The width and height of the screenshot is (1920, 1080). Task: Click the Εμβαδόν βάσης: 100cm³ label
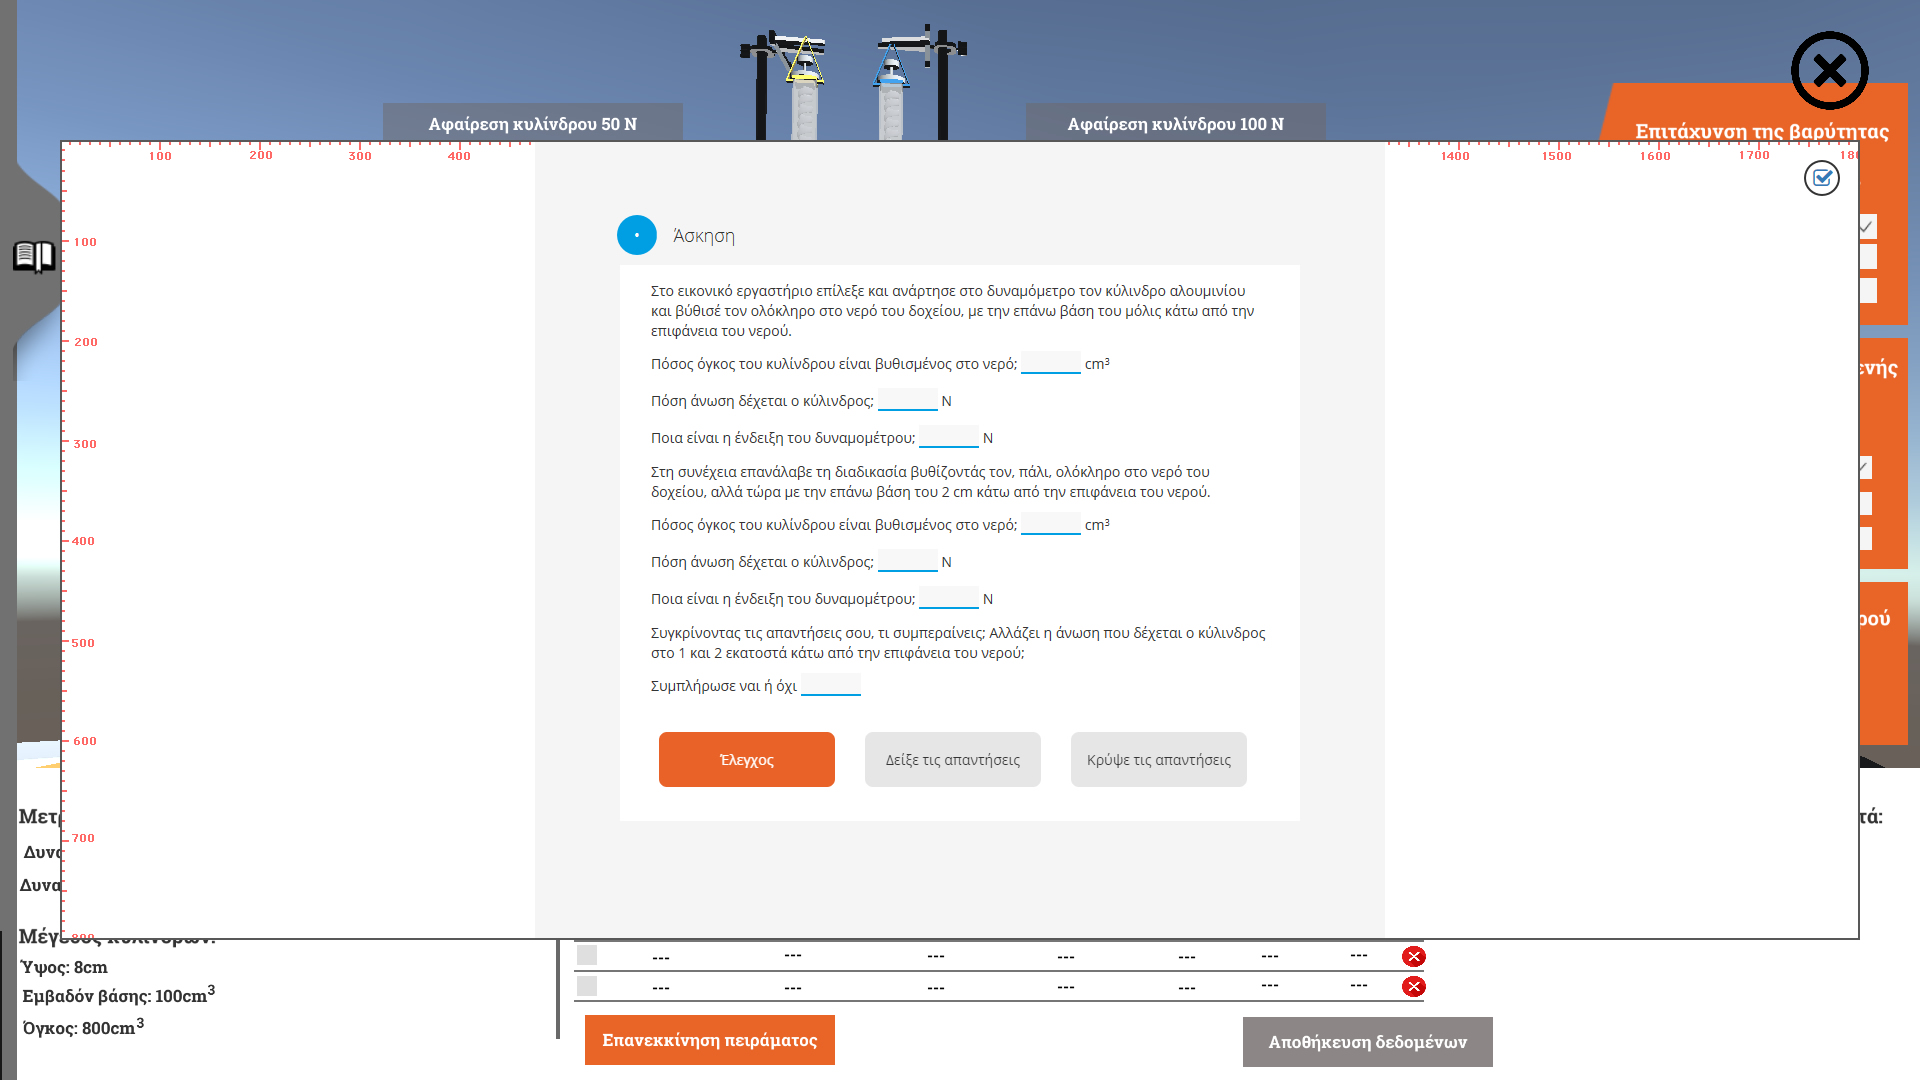118,995
